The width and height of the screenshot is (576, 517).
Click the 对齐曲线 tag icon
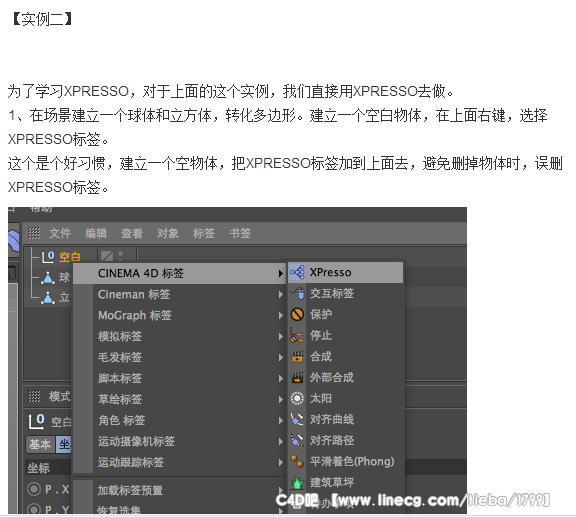(297, 419)
